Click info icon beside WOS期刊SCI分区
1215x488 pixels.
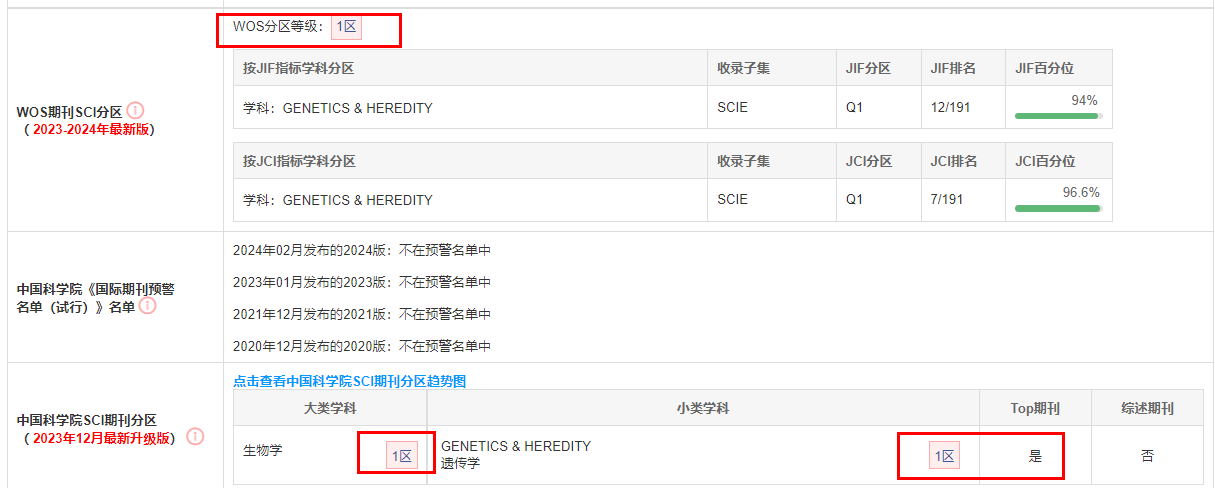pos(135,110)
